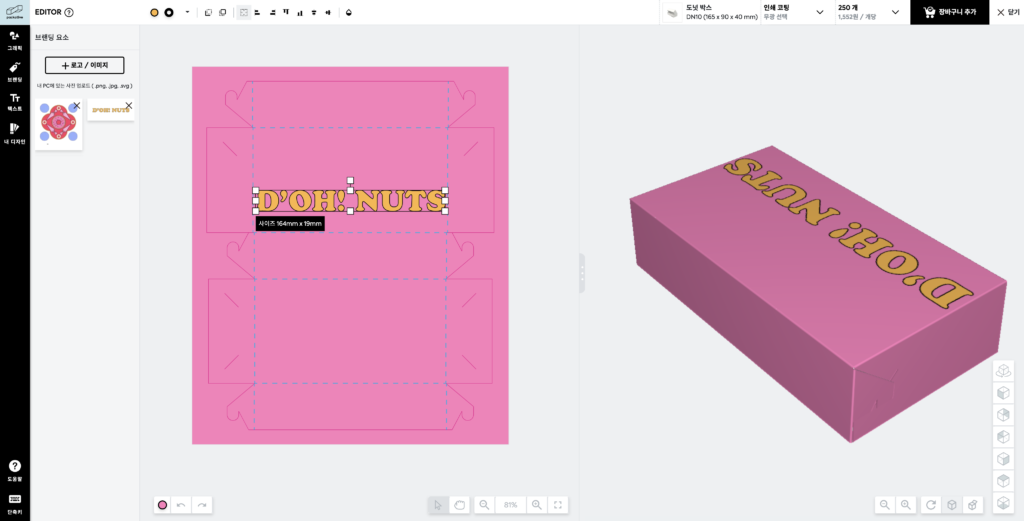The image size is (1024, 521).
Task: Select the D'OH! NUTS logo thumbnail
Action: [x=111, y=110]
